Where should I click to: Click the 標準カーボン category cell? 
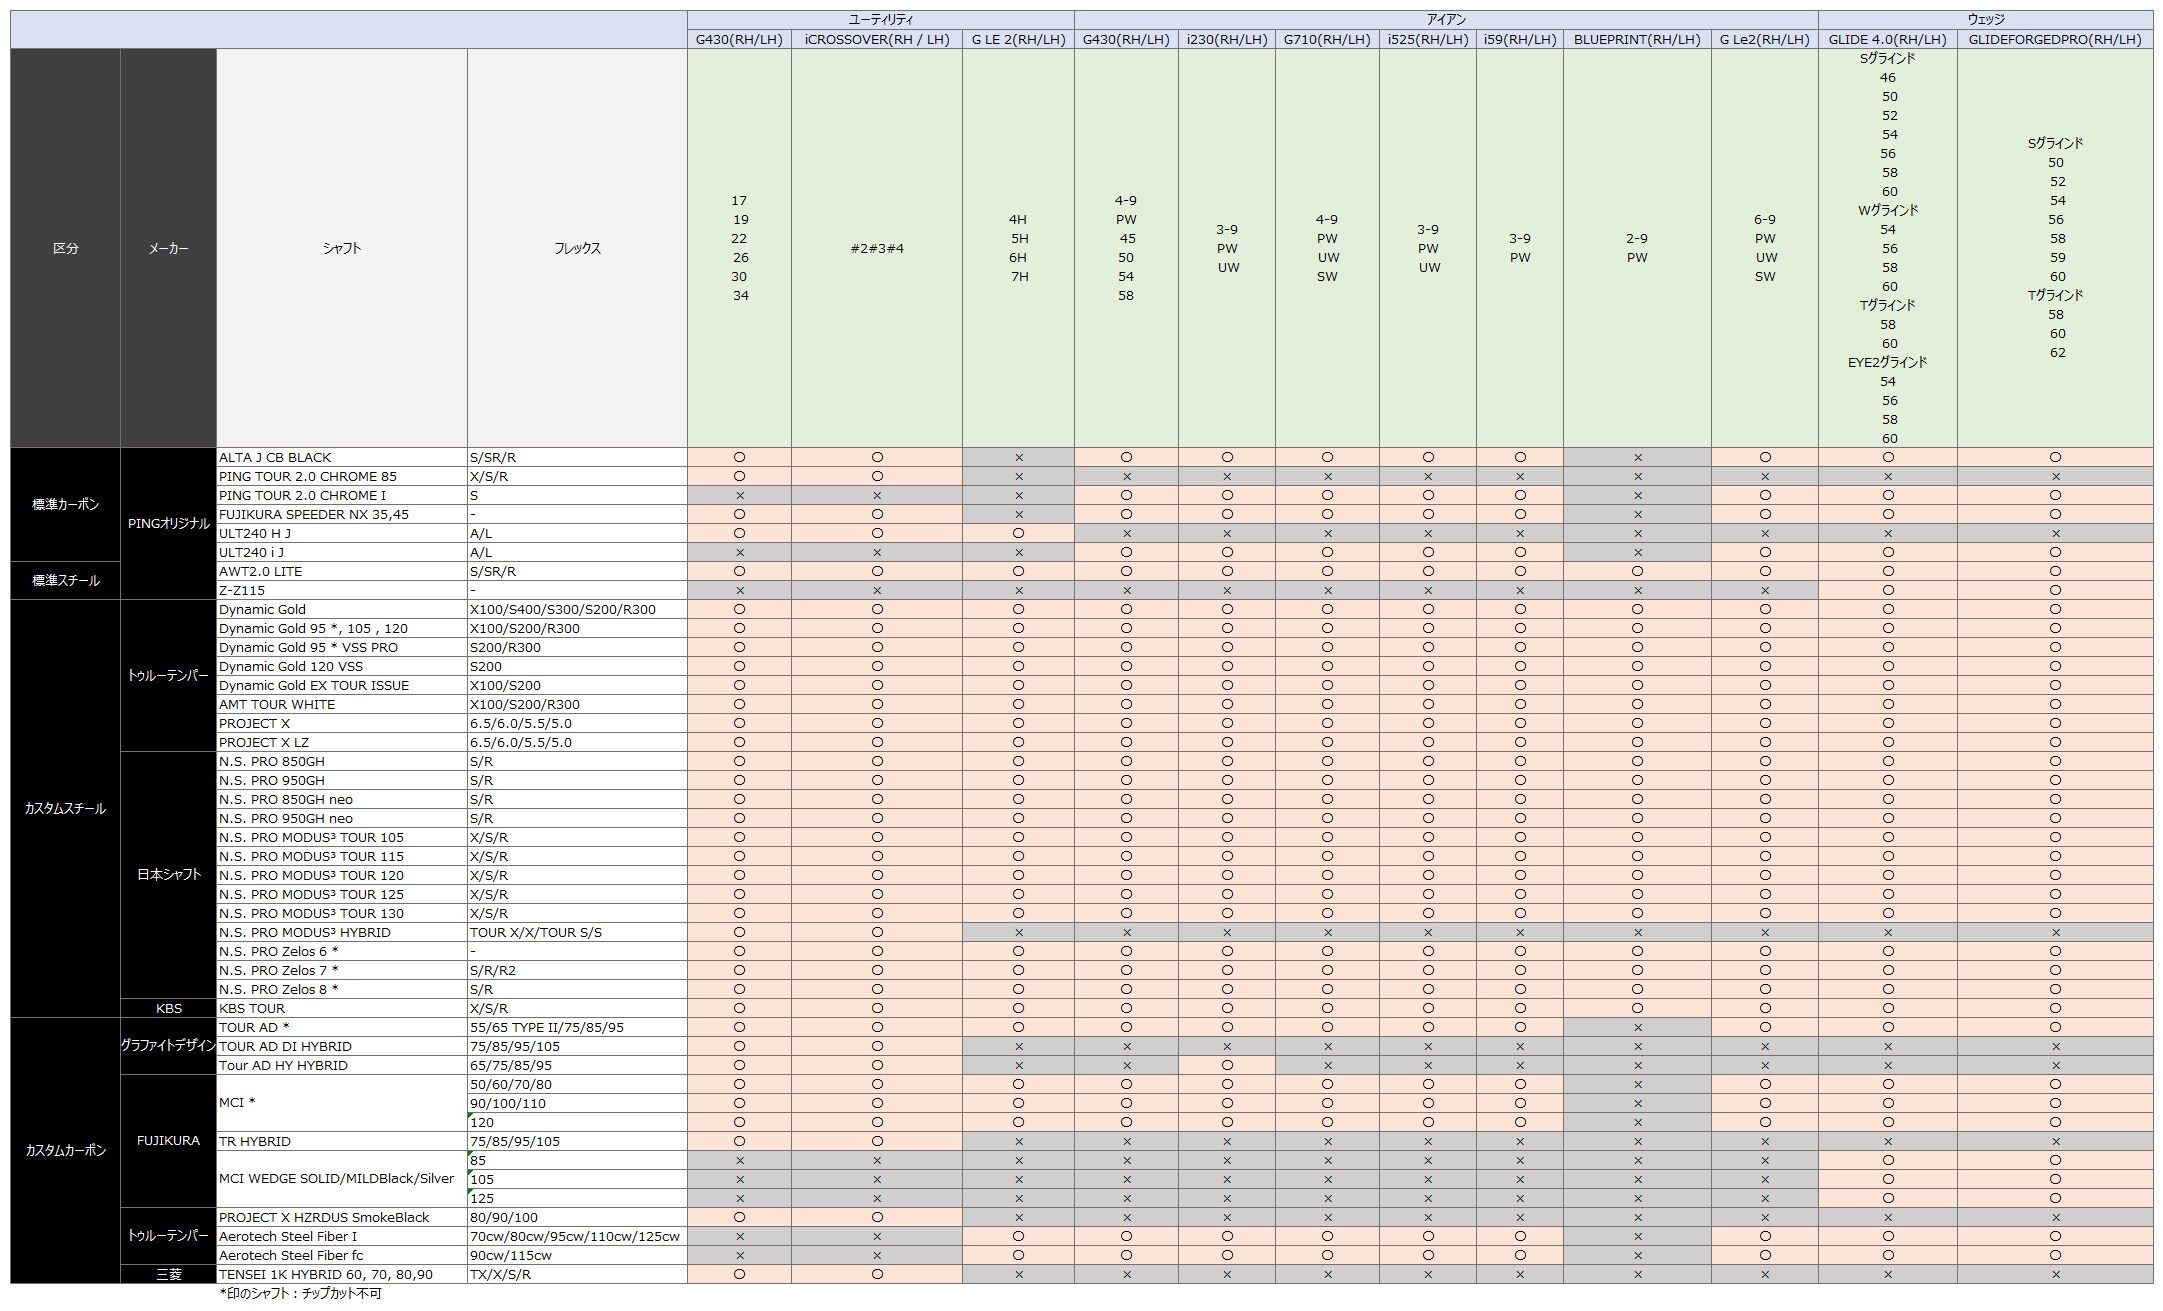click(66, 504)
